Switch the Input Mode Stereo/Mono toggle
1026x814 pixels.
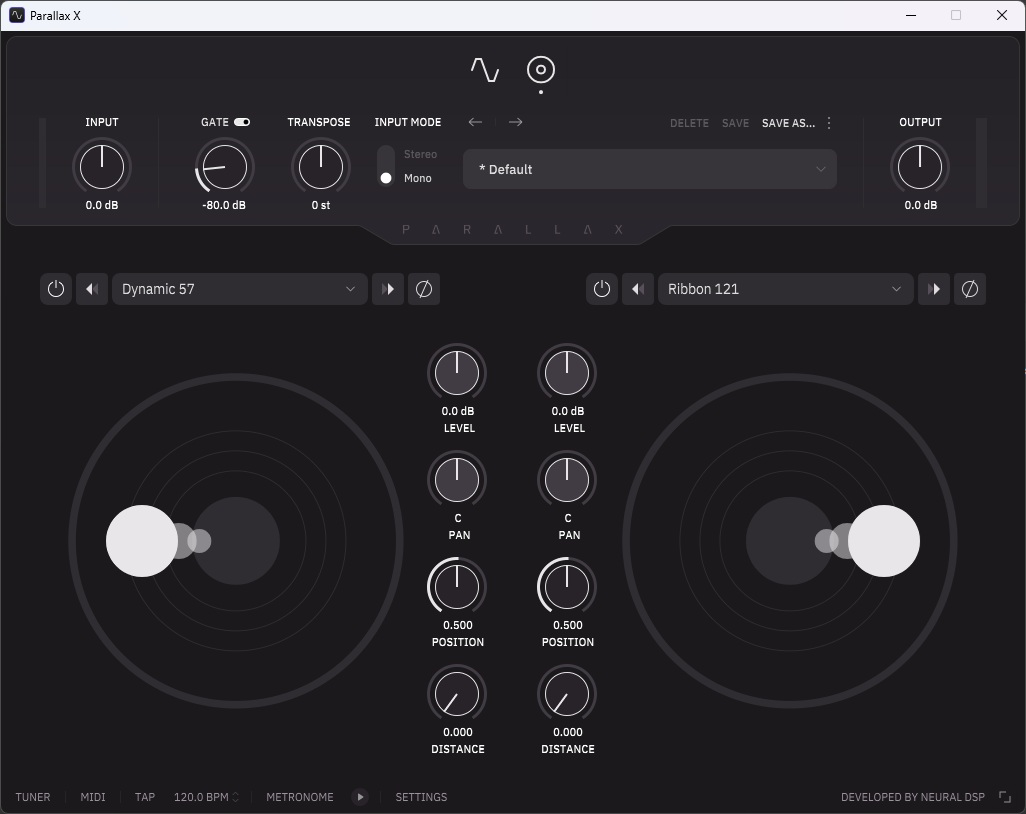[x=386, y=166]
